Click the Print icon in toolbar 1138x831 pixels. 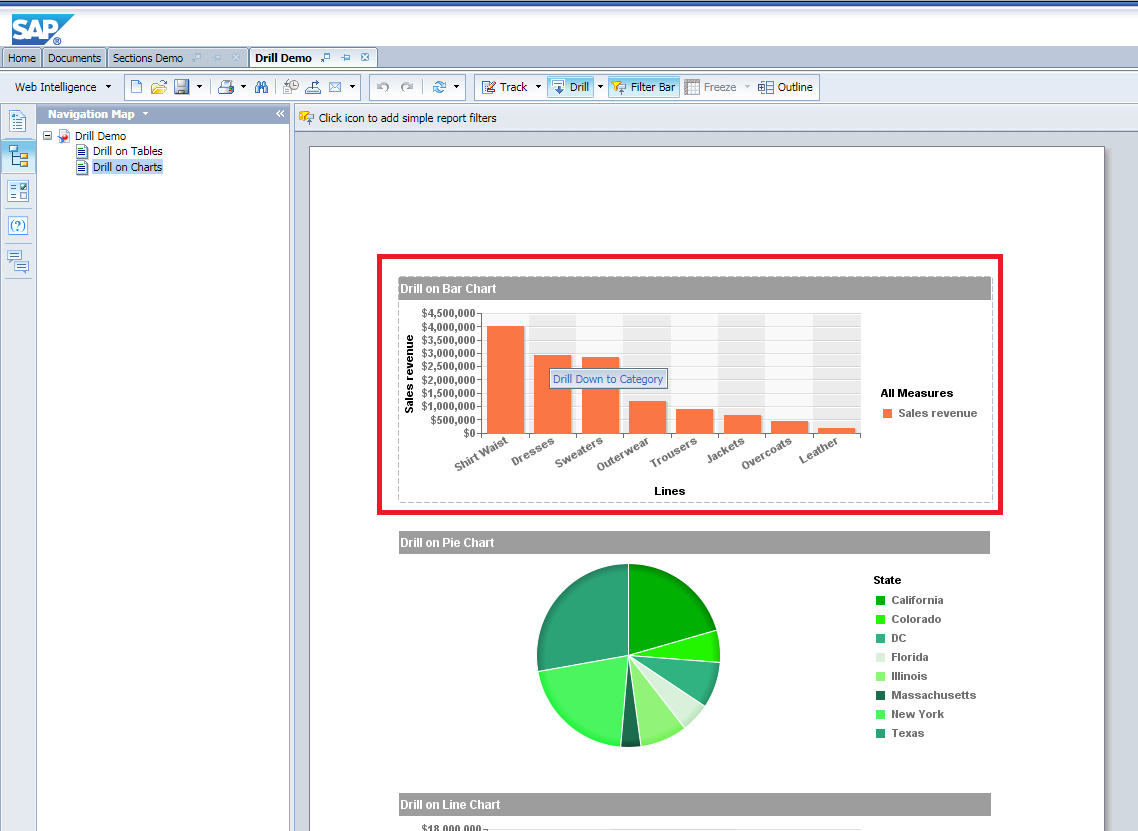pos(226,87)
